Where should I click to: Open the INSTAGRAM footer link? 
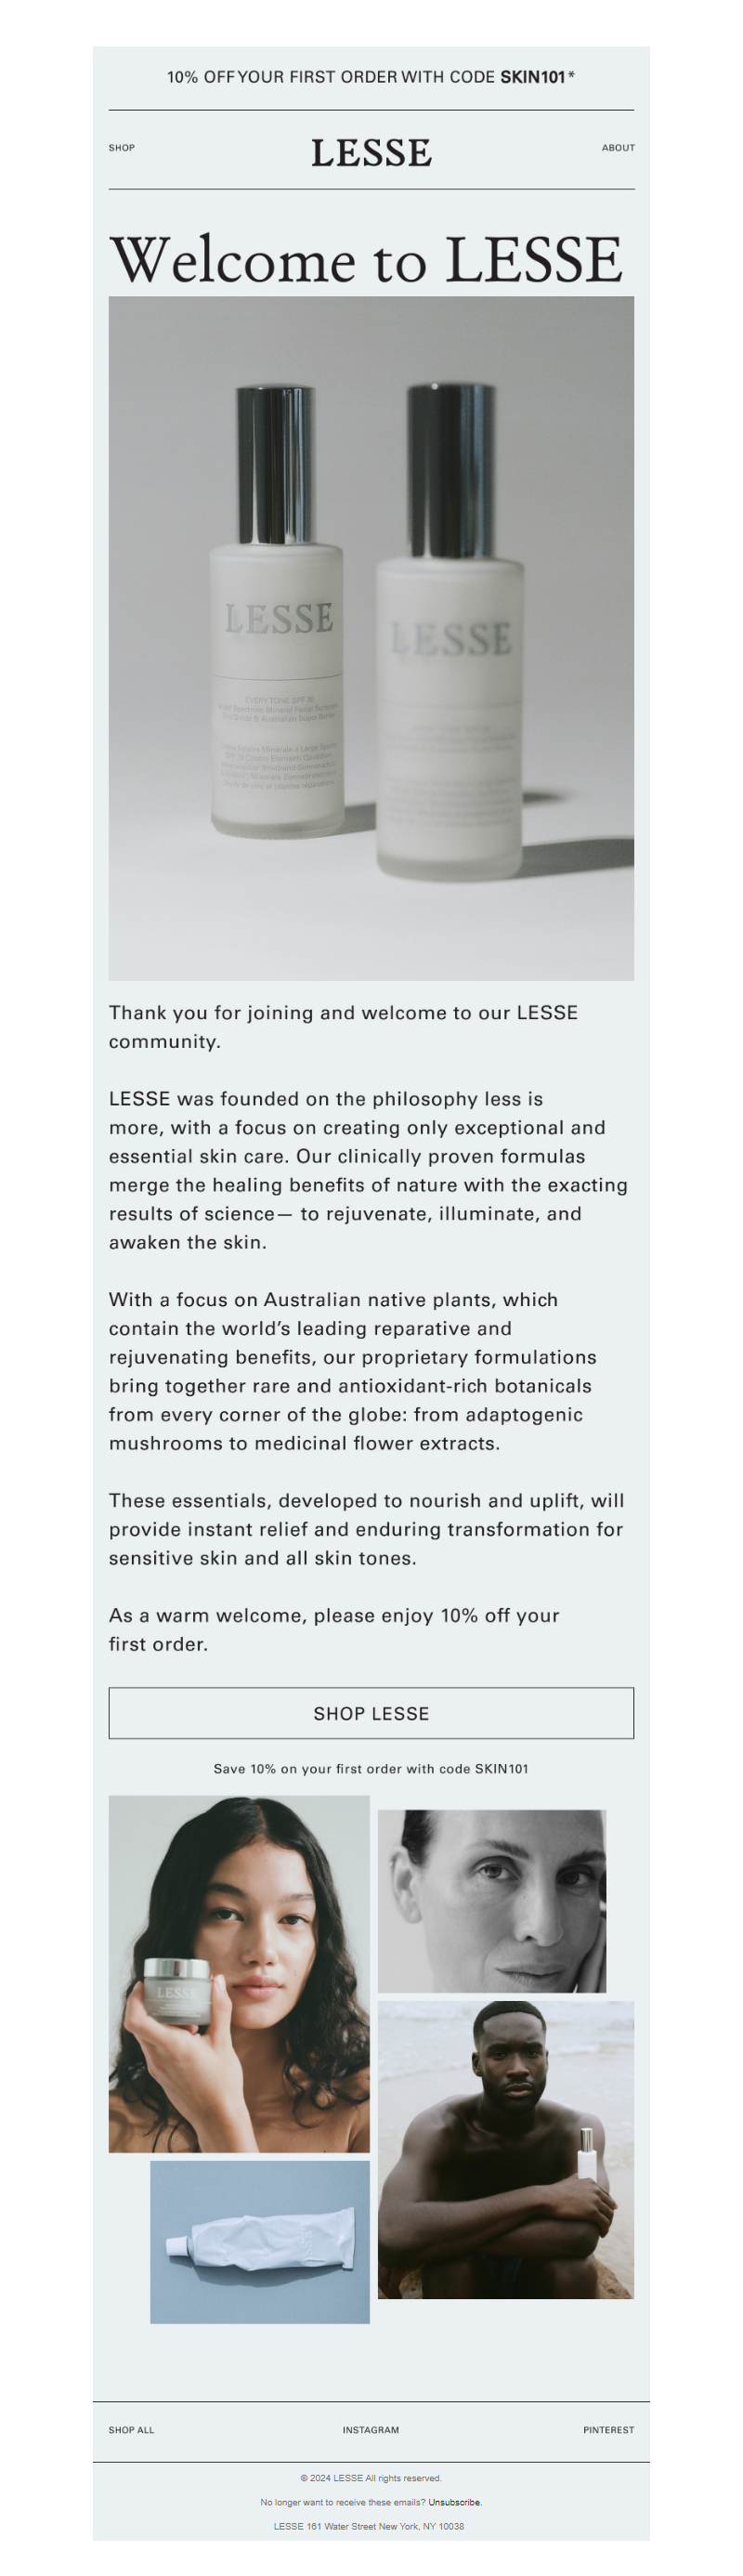tap(370, 2429)
